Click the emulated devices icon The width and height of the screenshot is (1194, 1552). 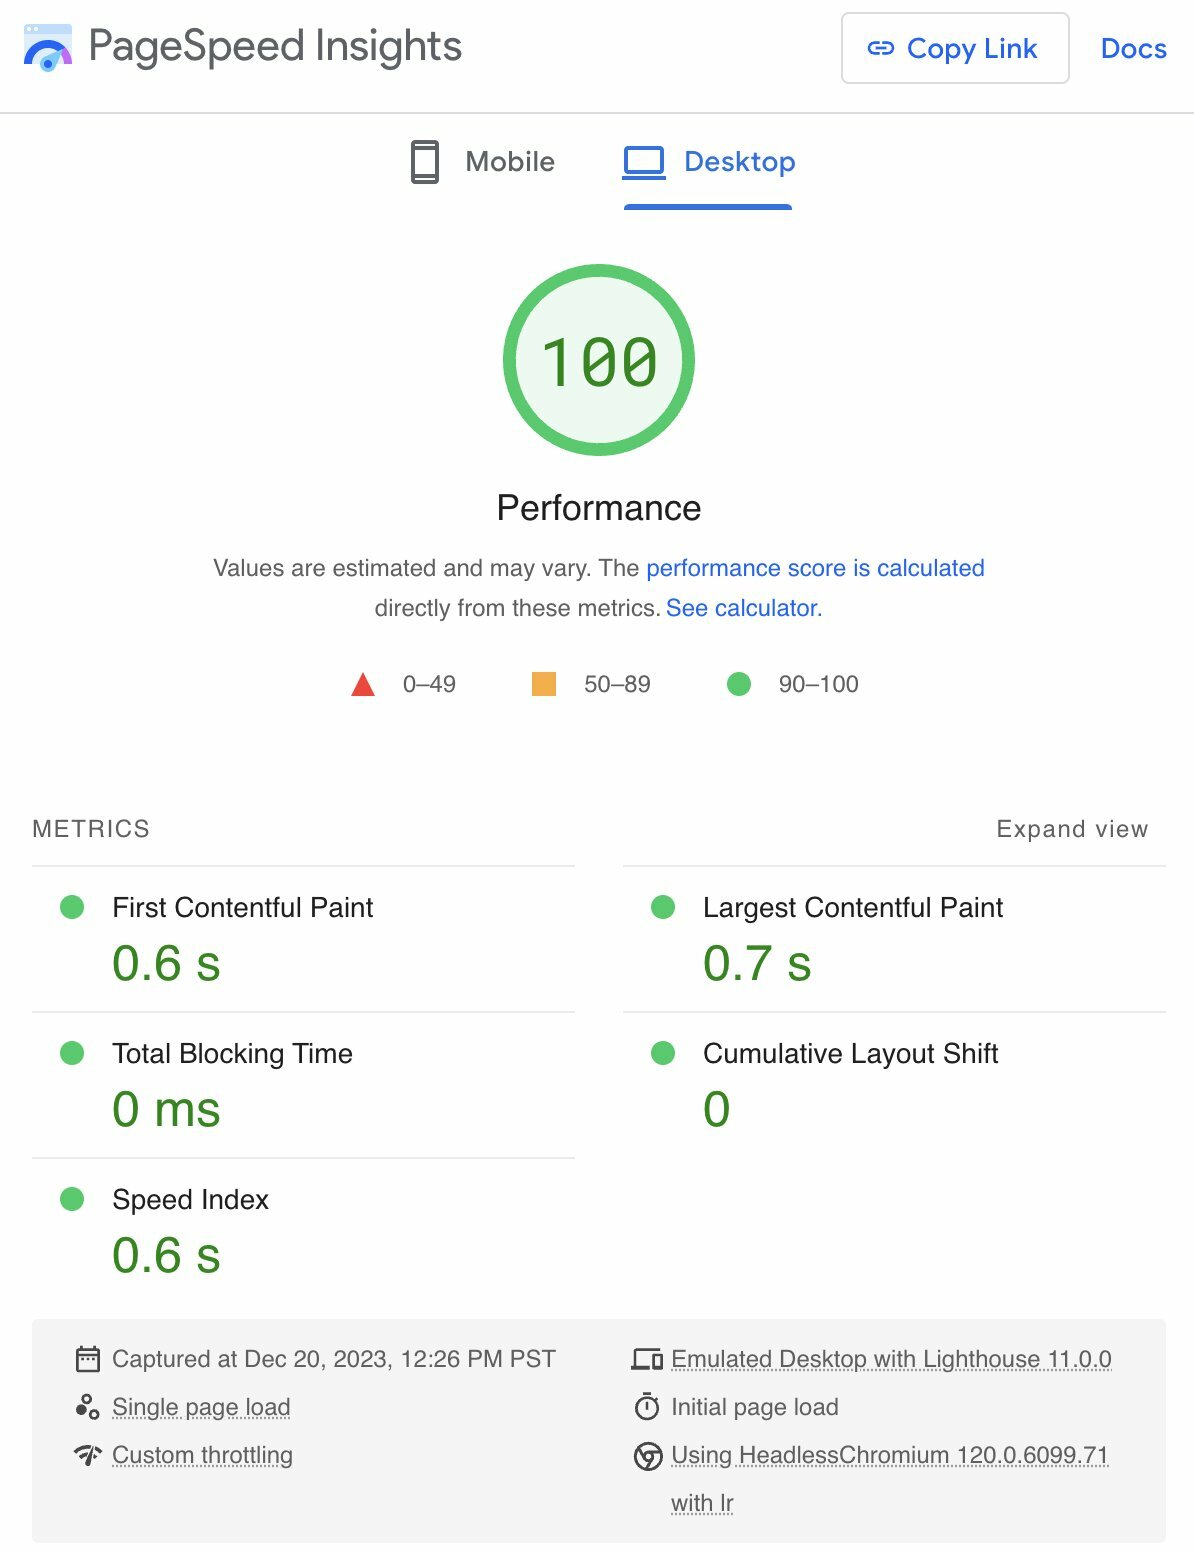coord(647,1359)
